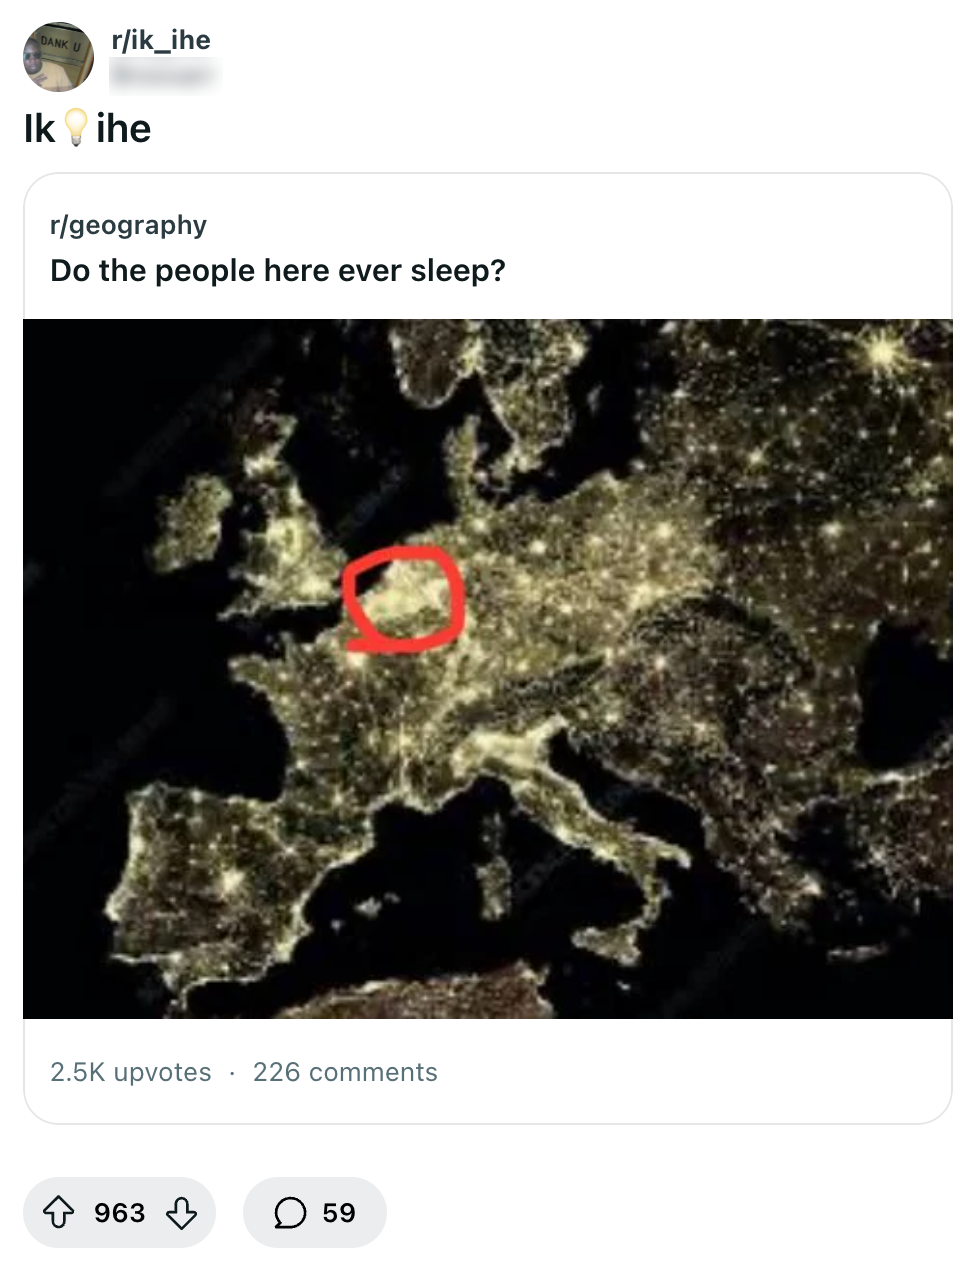Click the upvote arrow in the vote pill
This screenshot has height=1266, width=972.
coord(60,1212)
